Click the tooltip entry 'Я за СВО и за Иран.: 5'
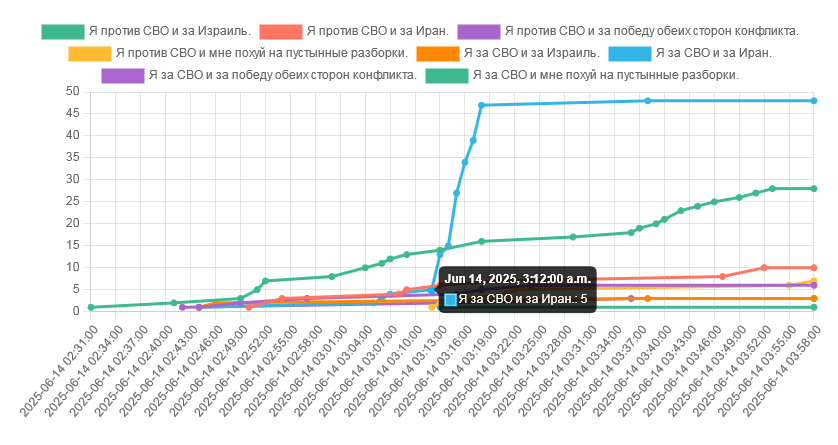Screen dimensions: 838x445 523,299
